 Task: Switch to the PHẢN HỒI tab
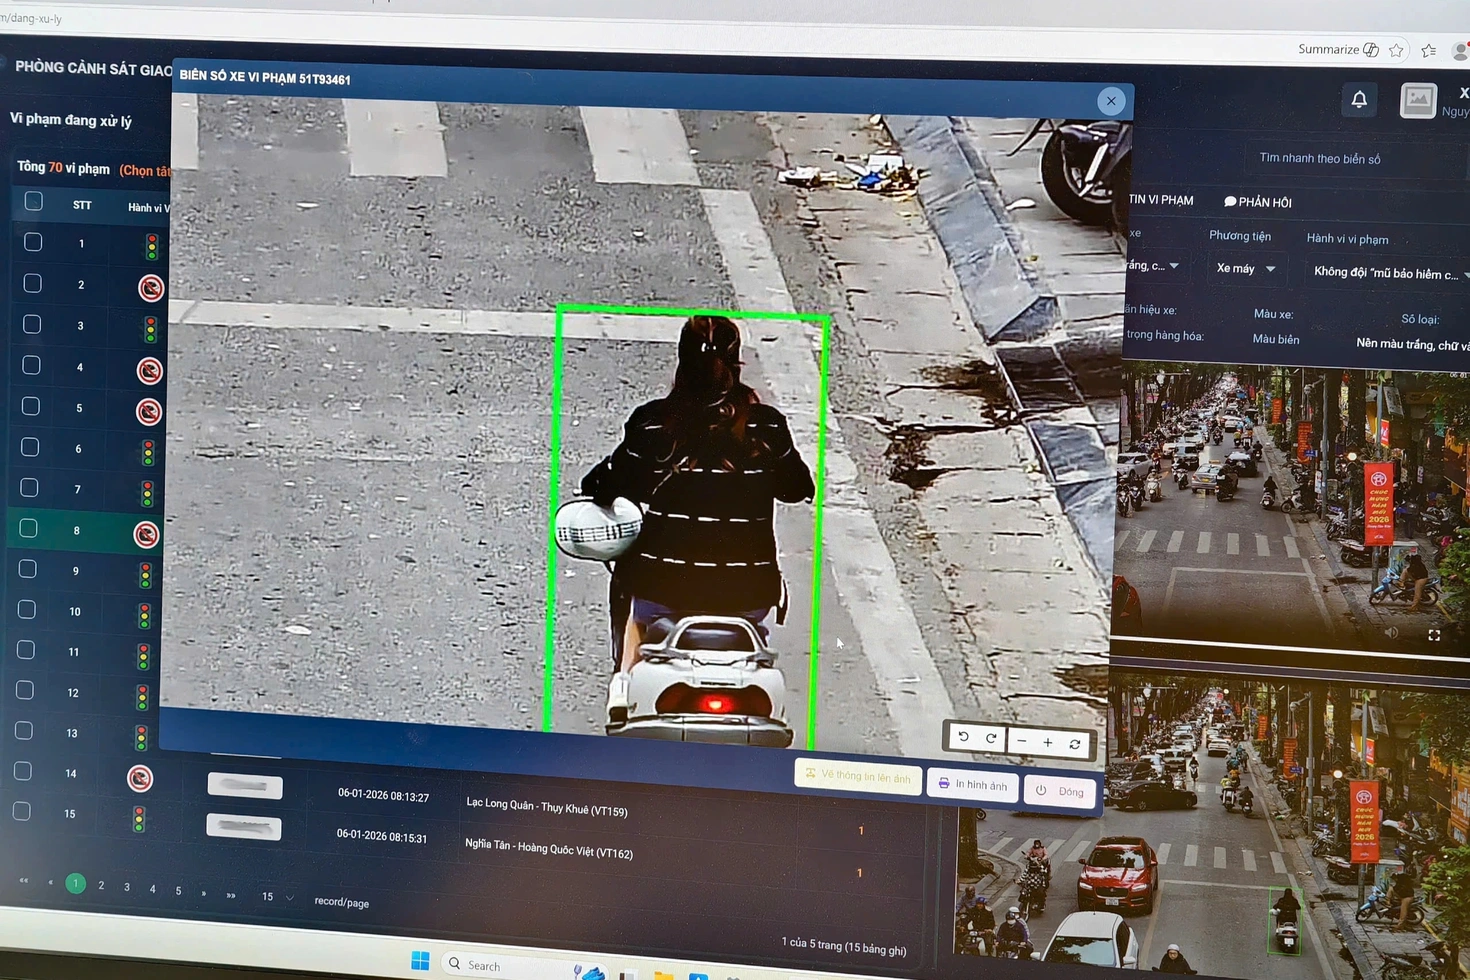pyautogui.click(x=1258, y=202)
